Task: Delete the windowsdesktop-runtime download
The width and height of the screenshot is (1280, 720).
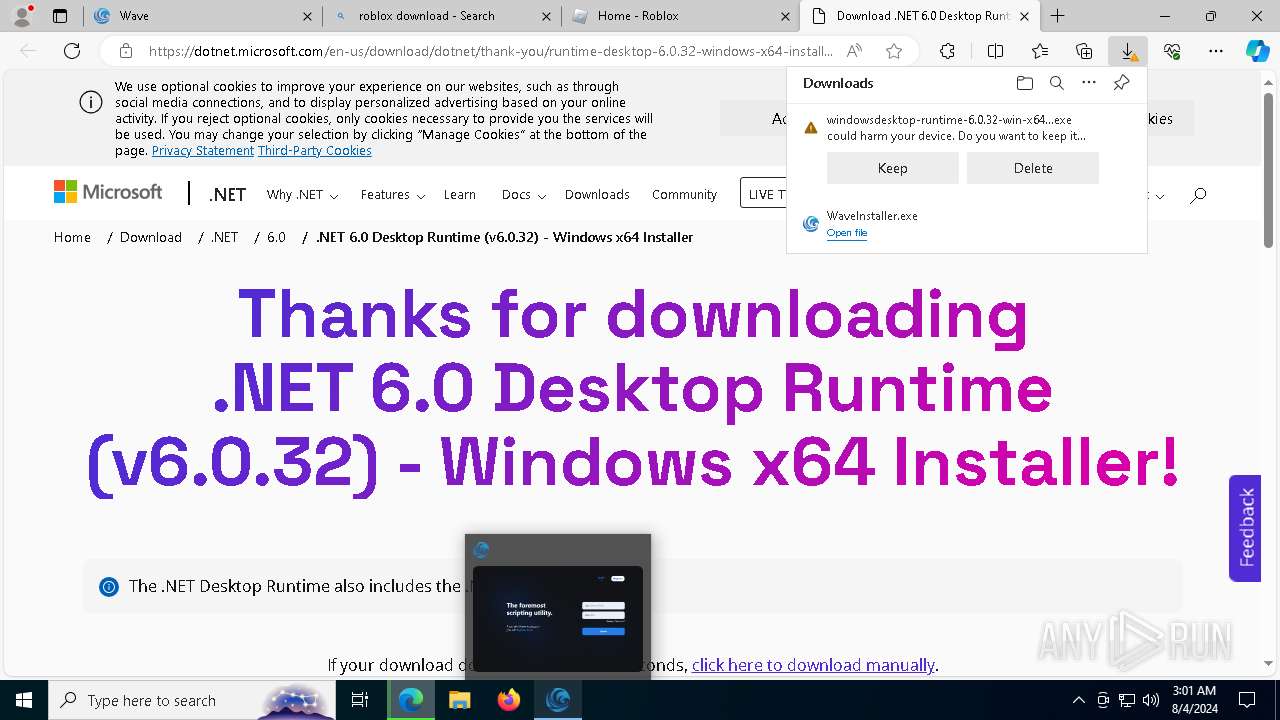Action: [x=1033, y=168]
